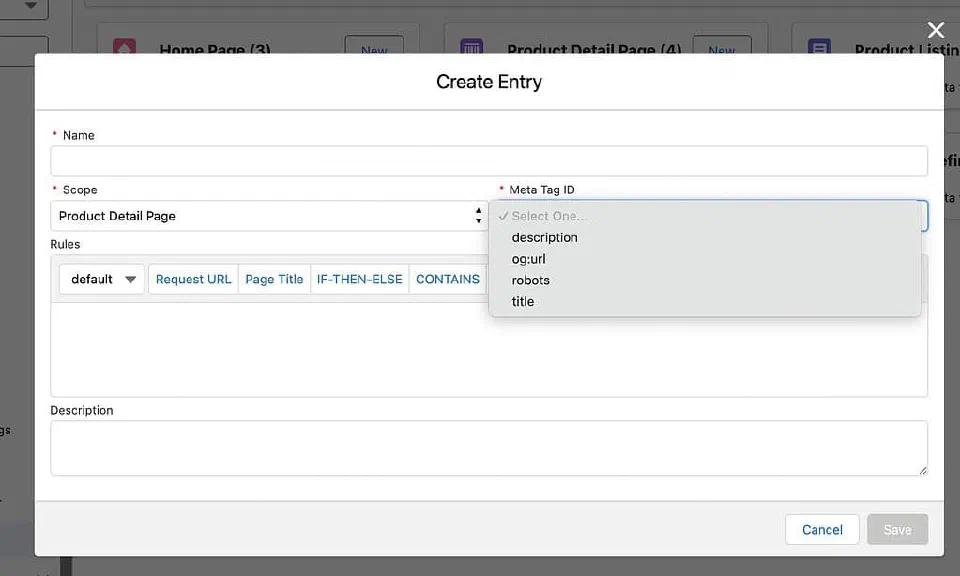Screen dimensions: 960x576
Task: Close the Create Entry dialog with X
Action: (936, 30)
